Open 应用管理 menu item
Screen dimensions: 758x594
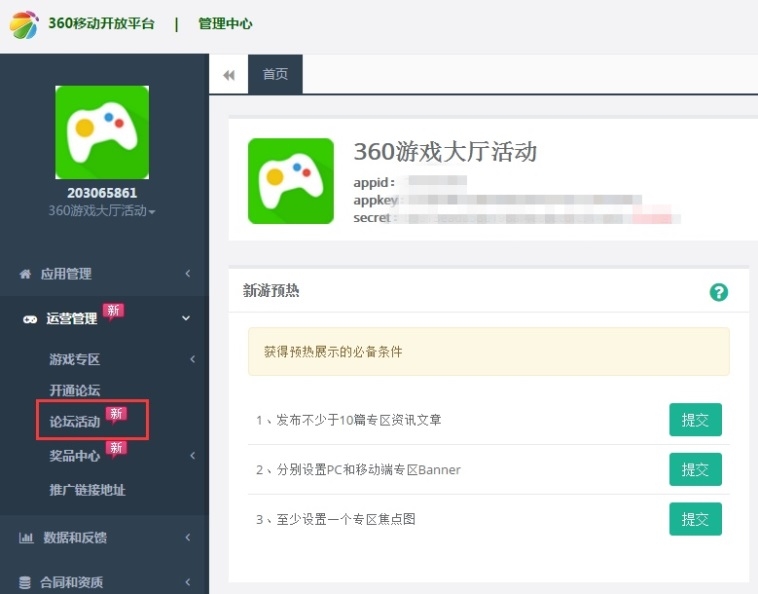coord(66,274)
